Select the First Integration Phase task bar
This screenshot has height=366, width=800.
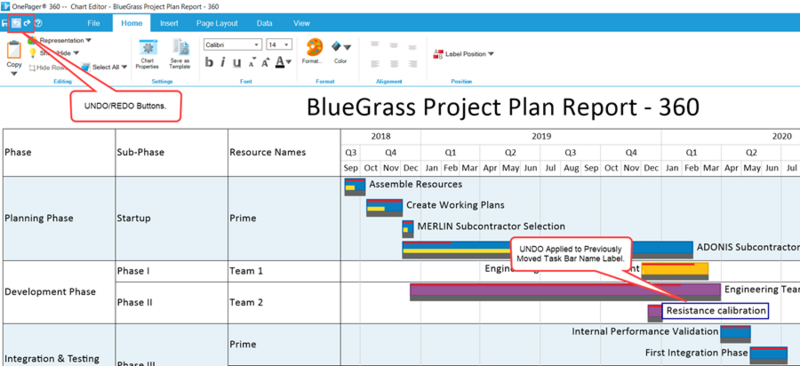click(x=768, y=355)
